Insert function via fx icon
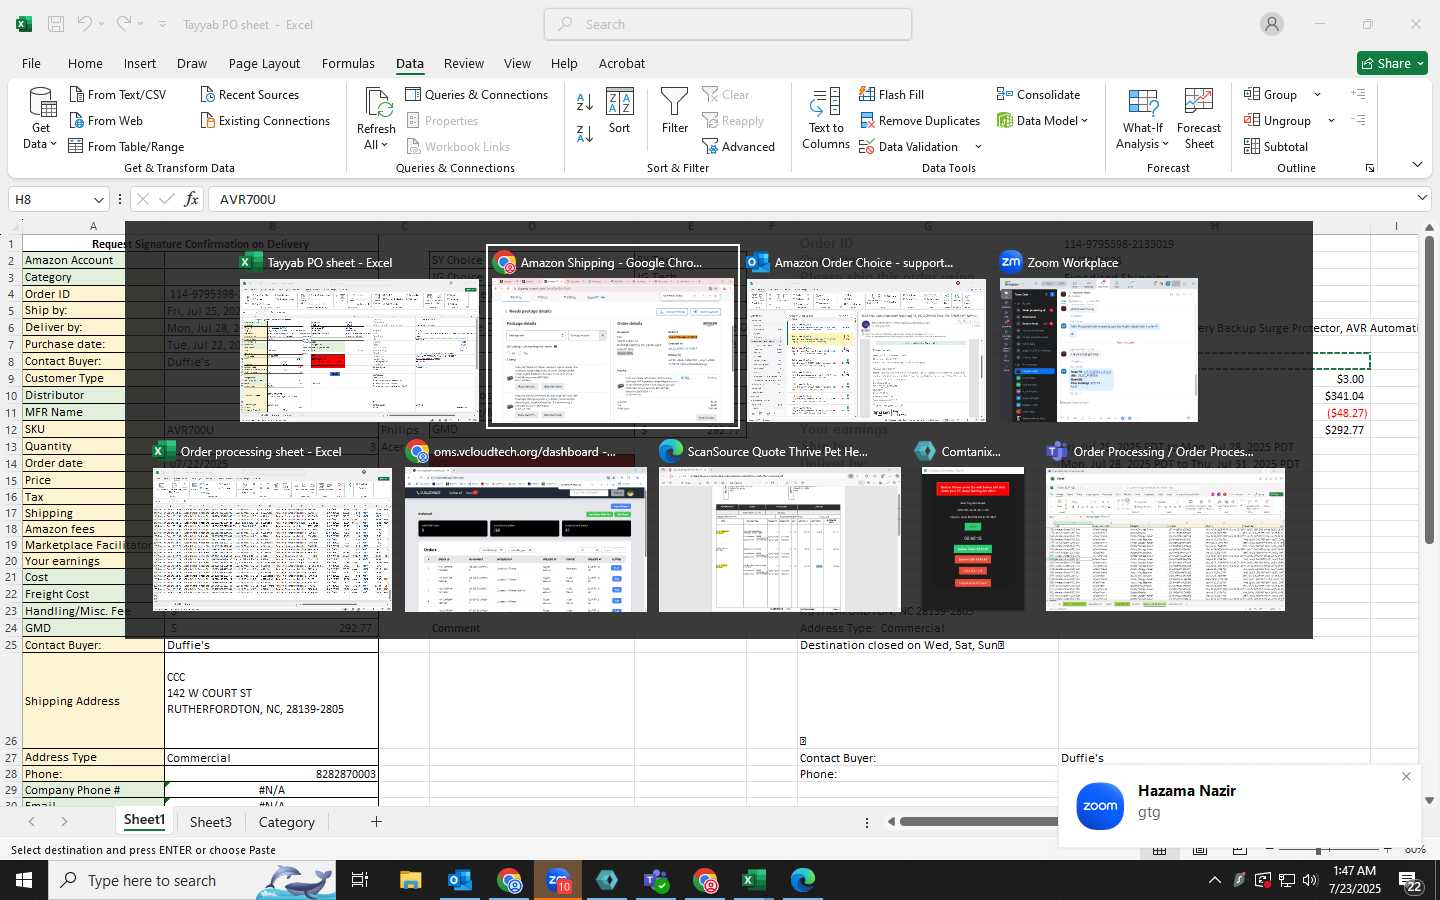Viewport: 1440px width, 900px height. click(191, 199)
